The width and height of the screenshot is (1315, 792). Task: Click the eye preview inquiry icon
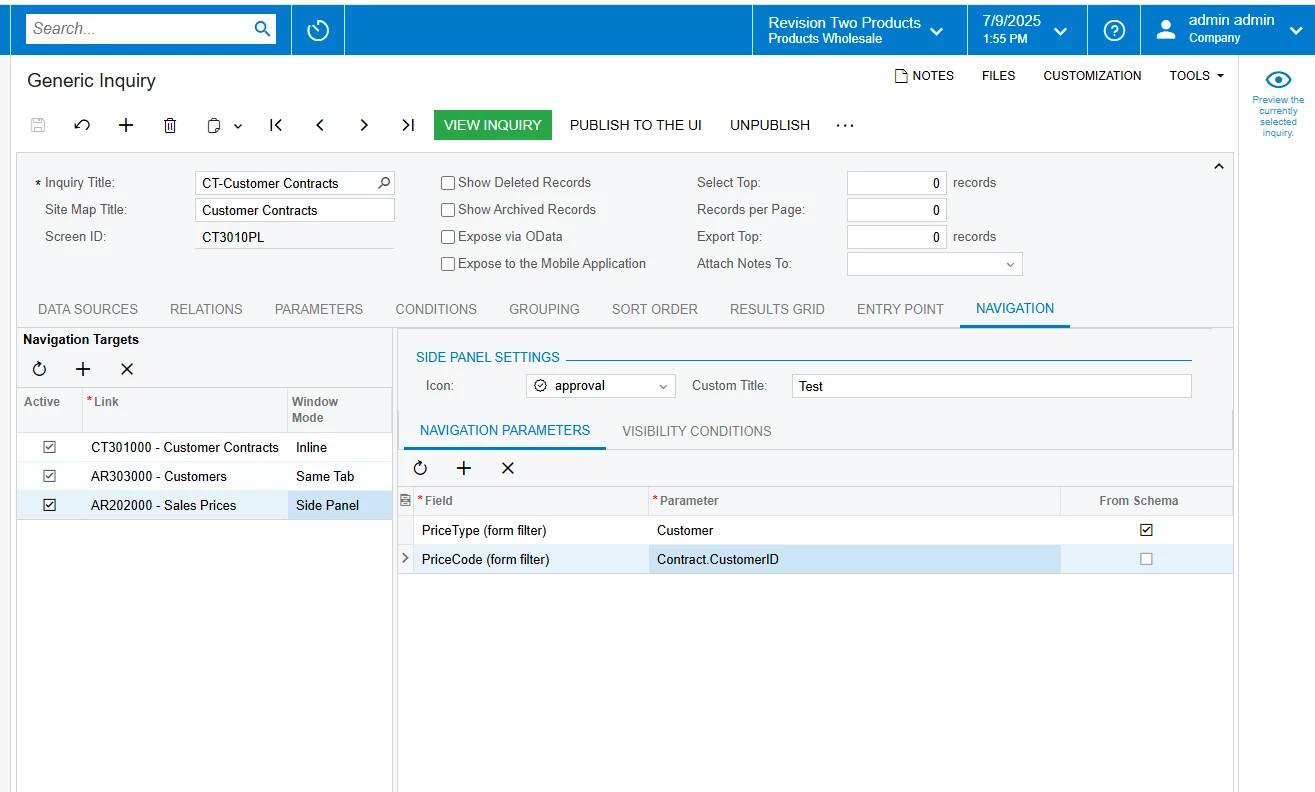(x=1278, y=80)
